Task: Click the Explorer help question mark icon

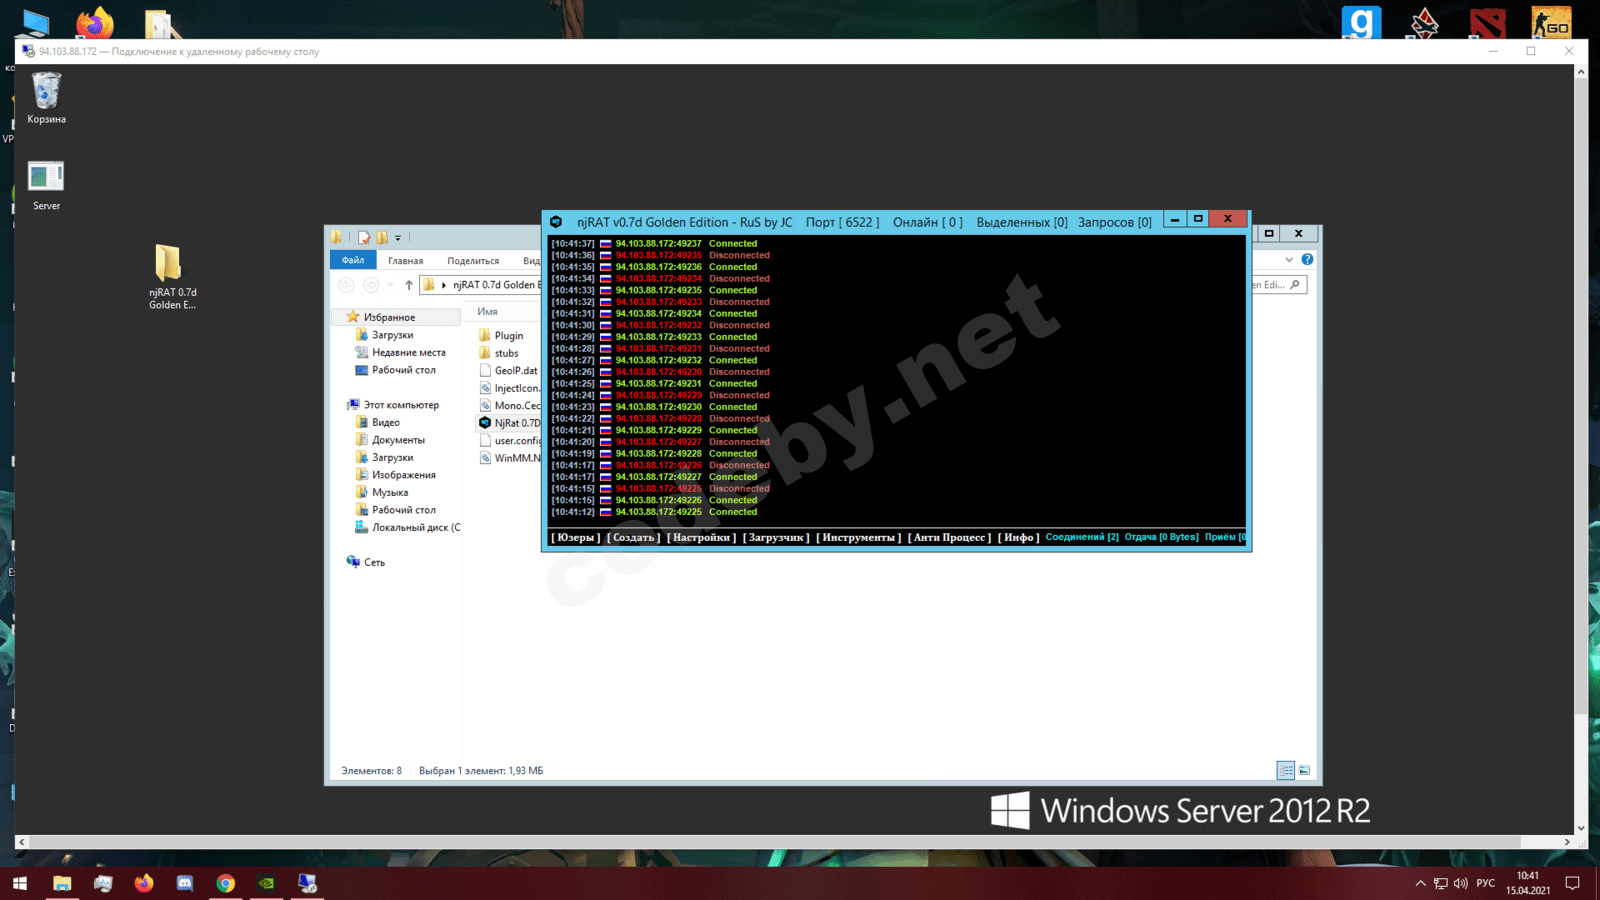Action: [x=1307, y=260]
